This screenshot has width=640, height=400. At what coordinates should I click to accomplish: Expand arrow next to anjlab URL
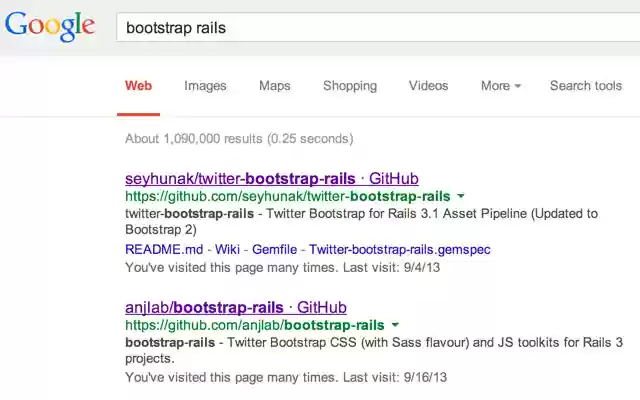coord(395,325)
